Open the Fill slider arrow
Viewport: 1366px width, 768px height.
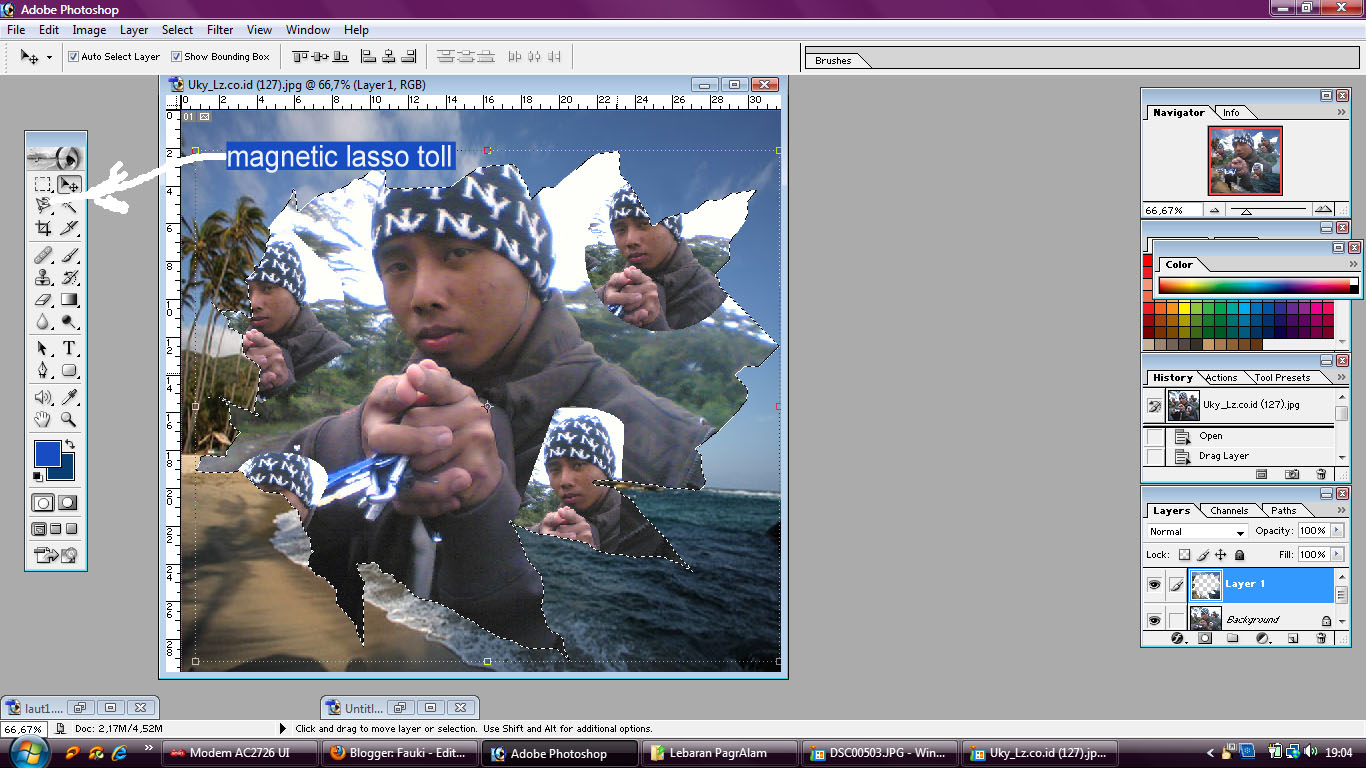click(1337, 554)
